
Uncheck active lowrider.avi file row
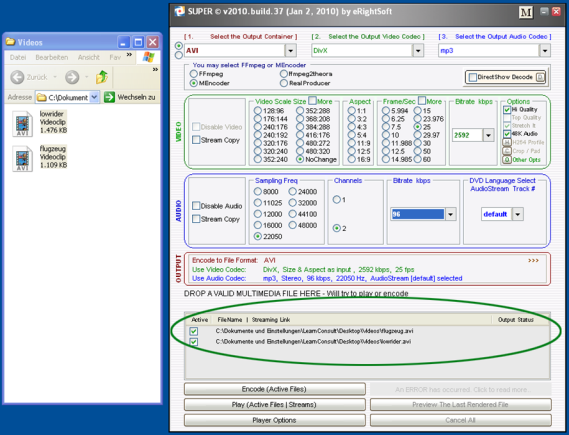194,342
